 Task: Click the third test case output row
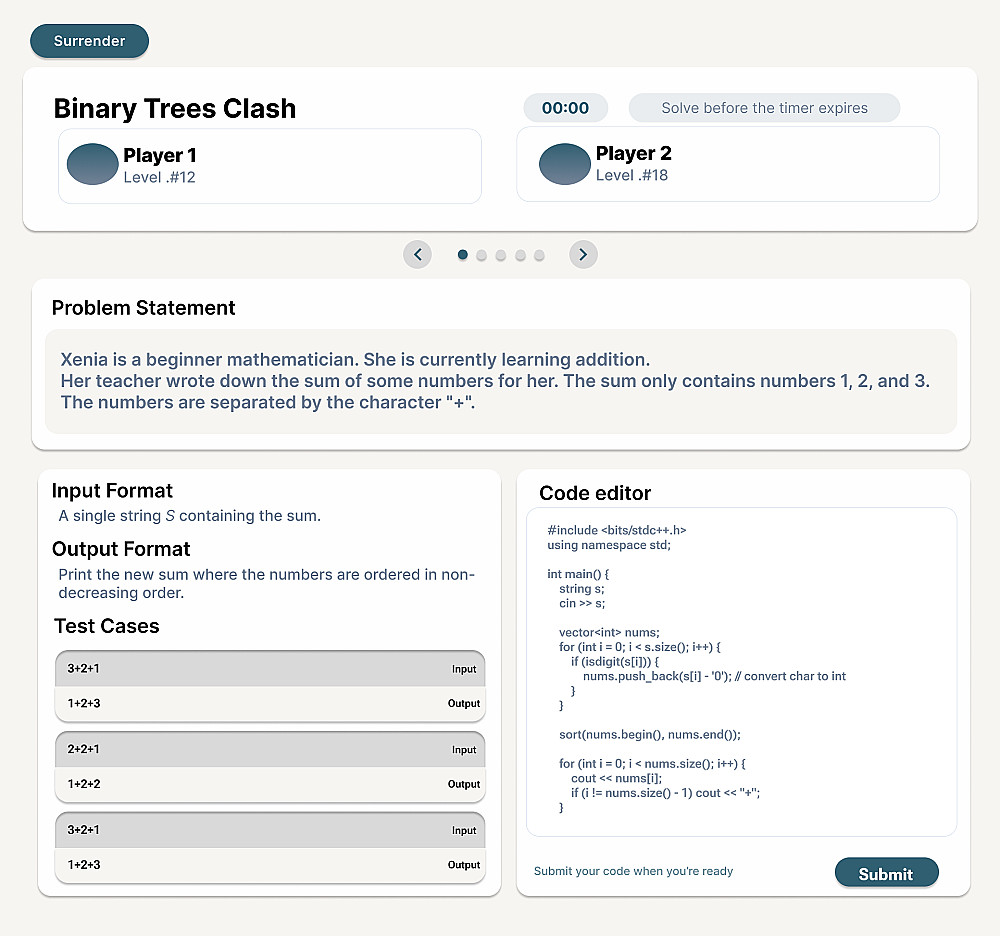coord(270,865)
